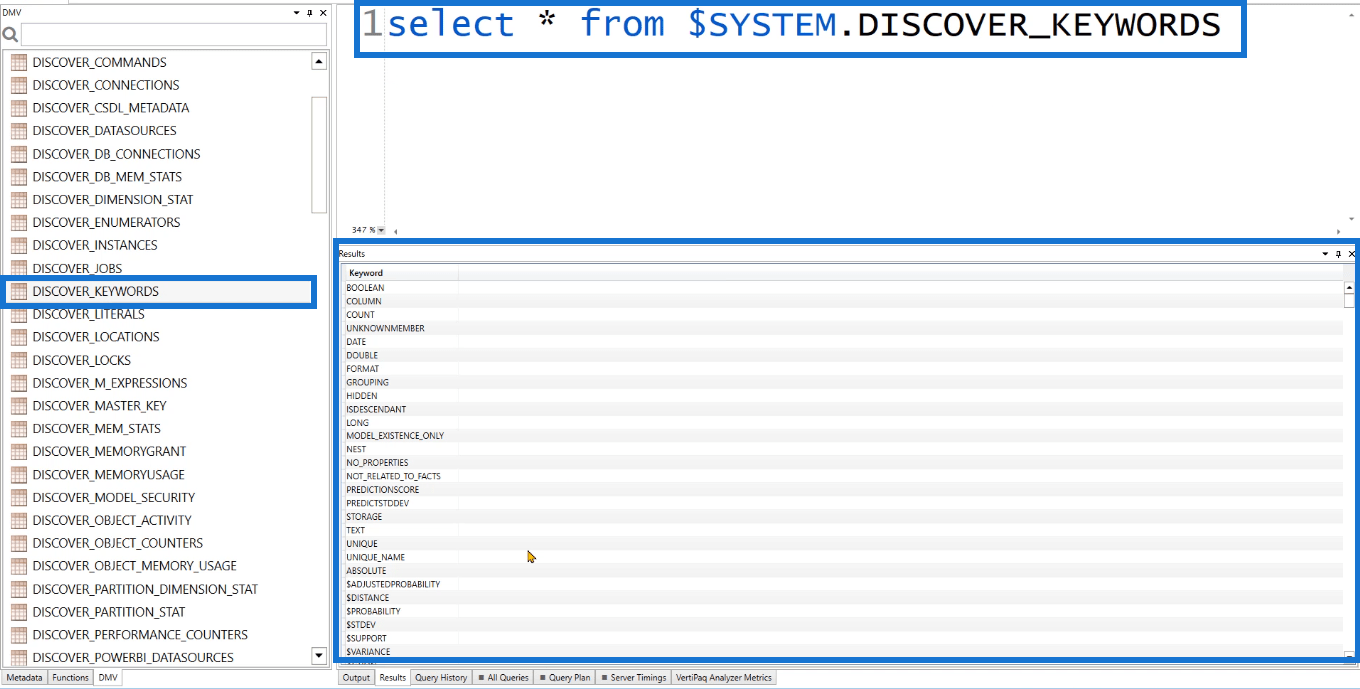This screenshot has width=1360, height=689.
Task: Click table icon next to DISCOVER_DB_CONNECTIONS
Action: [x=19, y=154]
